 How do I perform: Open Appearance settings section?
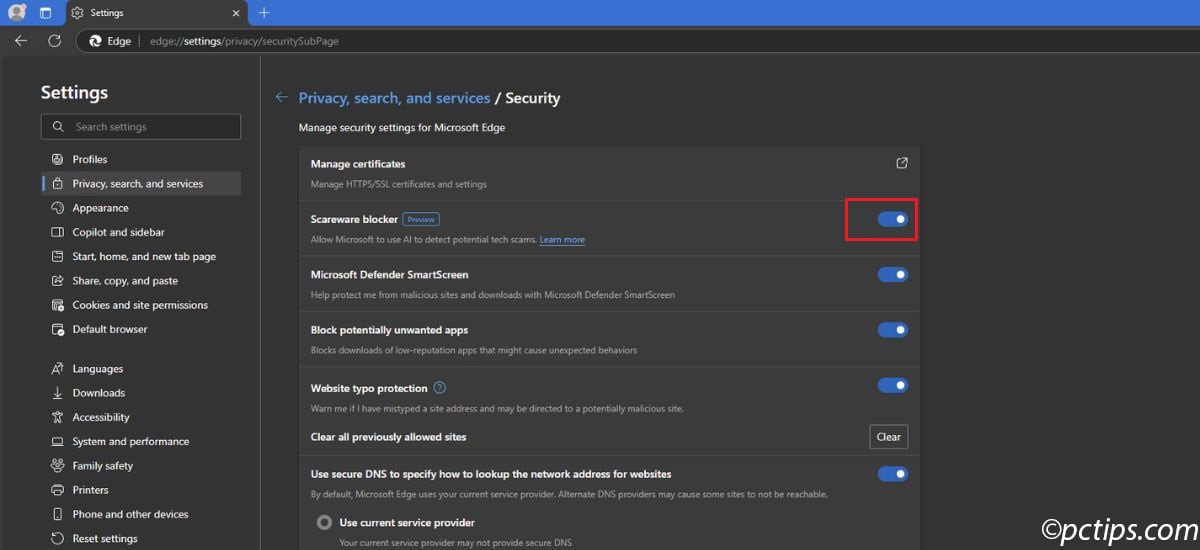(x=141, y=208)
